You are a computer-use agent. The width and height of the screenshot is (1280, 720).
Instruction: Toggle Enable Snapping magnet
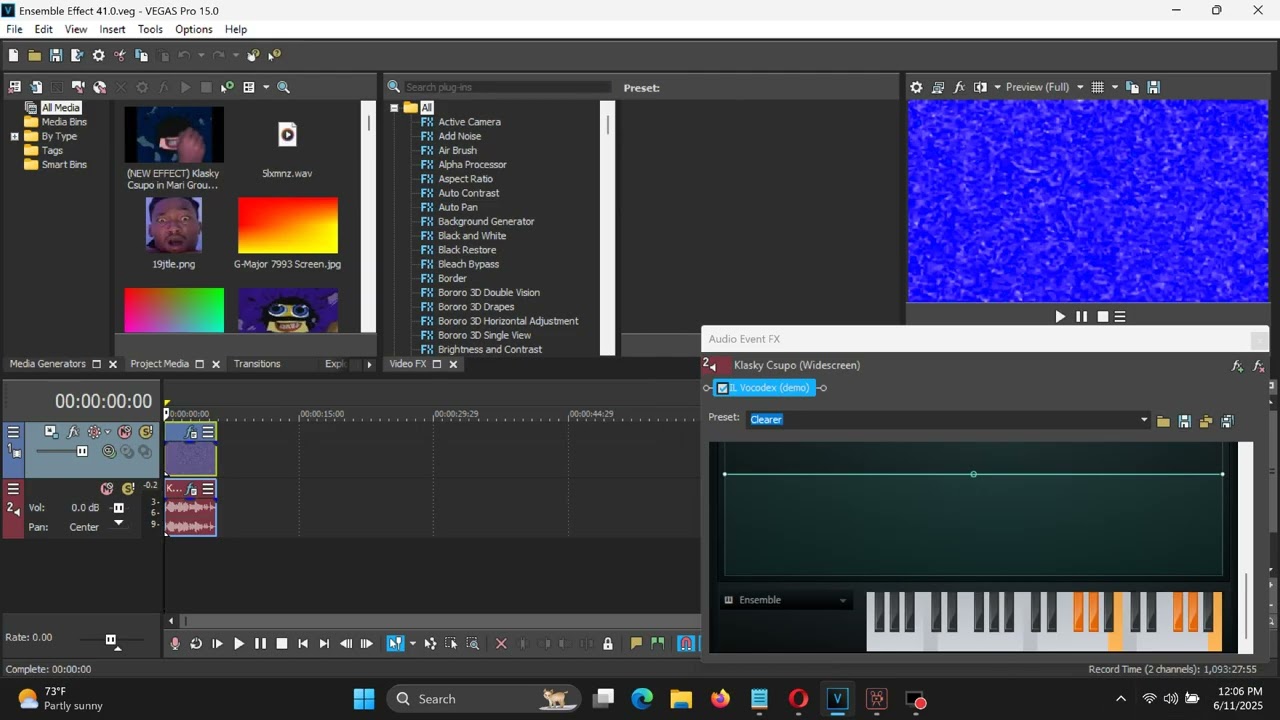(x=686, y=644)
